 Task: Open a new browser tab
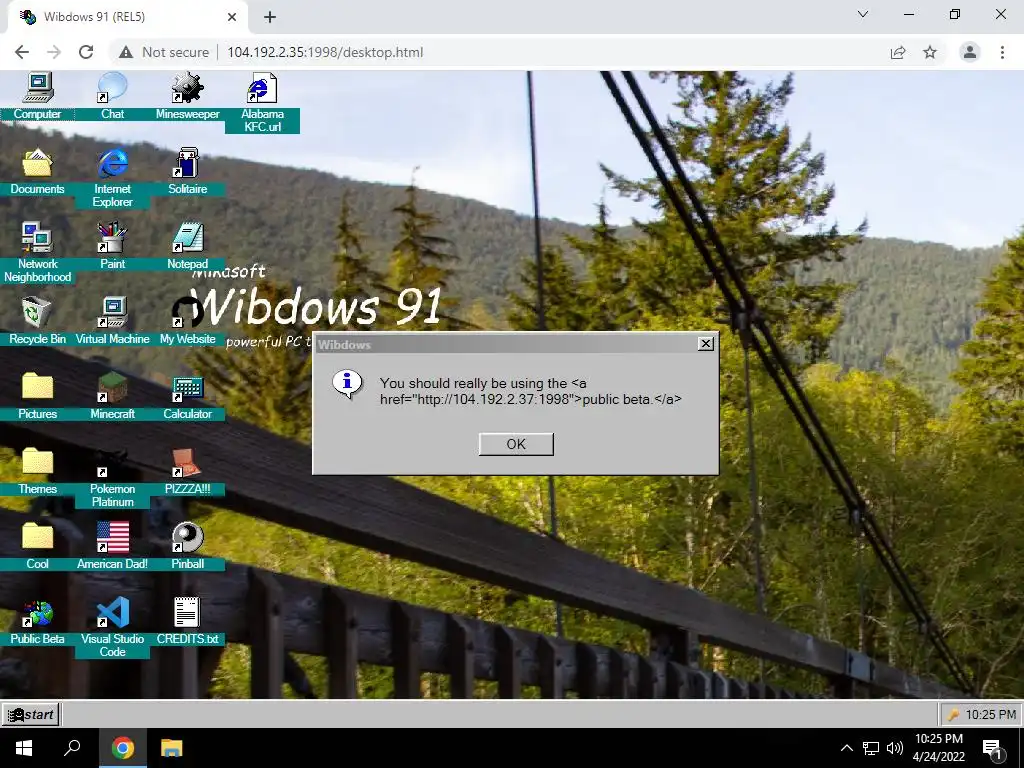click(x=270, y=17)
